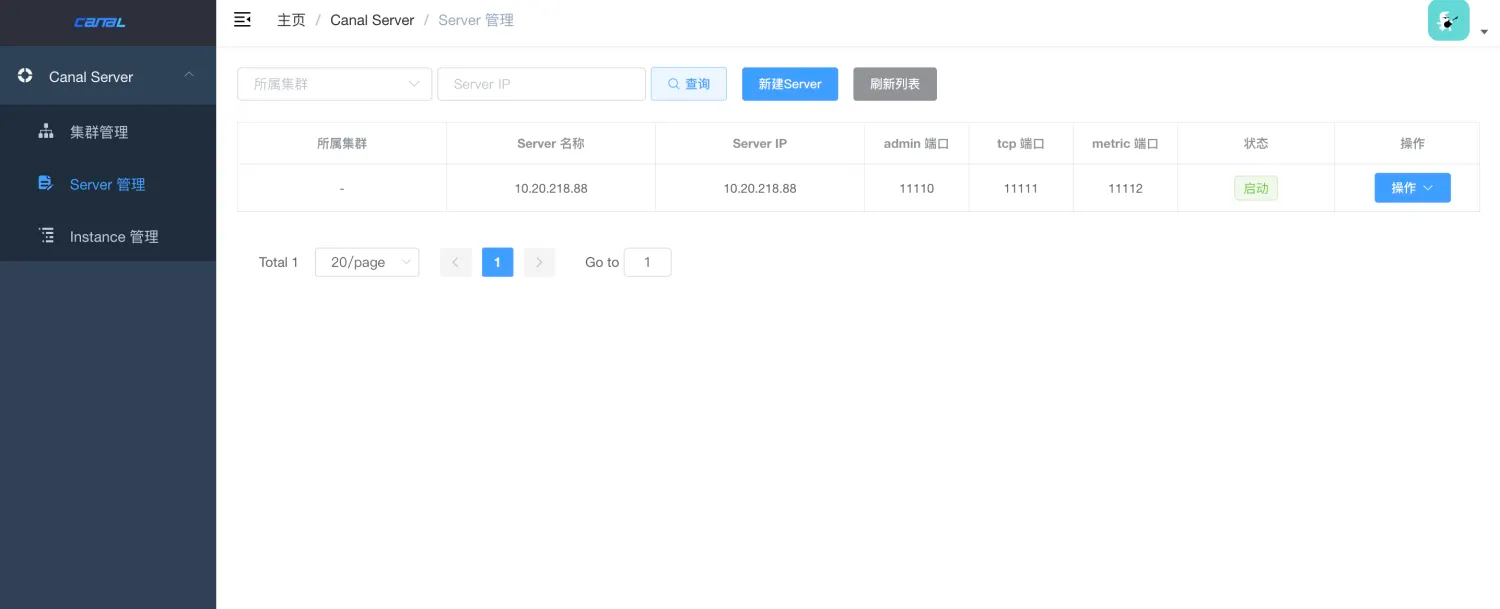This screenshot has width=1500, height=609.
Task: Click the metric port value 11112
Action: pyautogui.click(x=1125, y=188)
